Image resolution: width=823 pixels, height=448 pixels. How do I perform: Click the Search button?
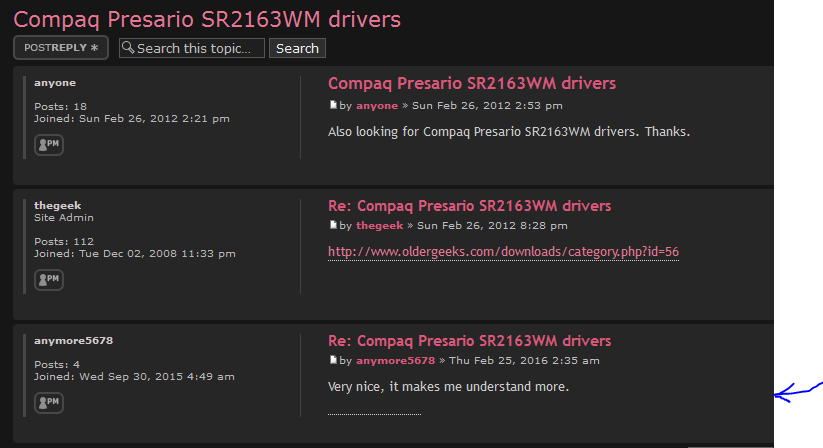click(x=297, y=48)
